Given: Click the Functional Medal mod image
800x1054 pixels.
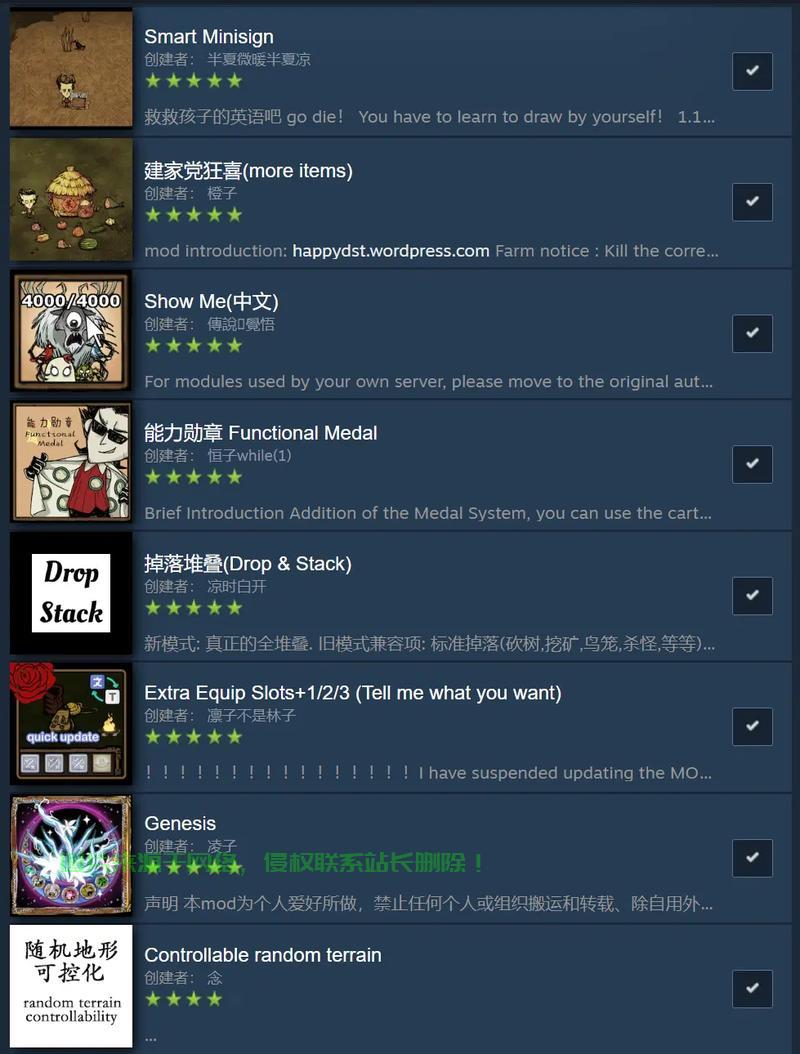Looking at the screenshot, I should [71, 462].
